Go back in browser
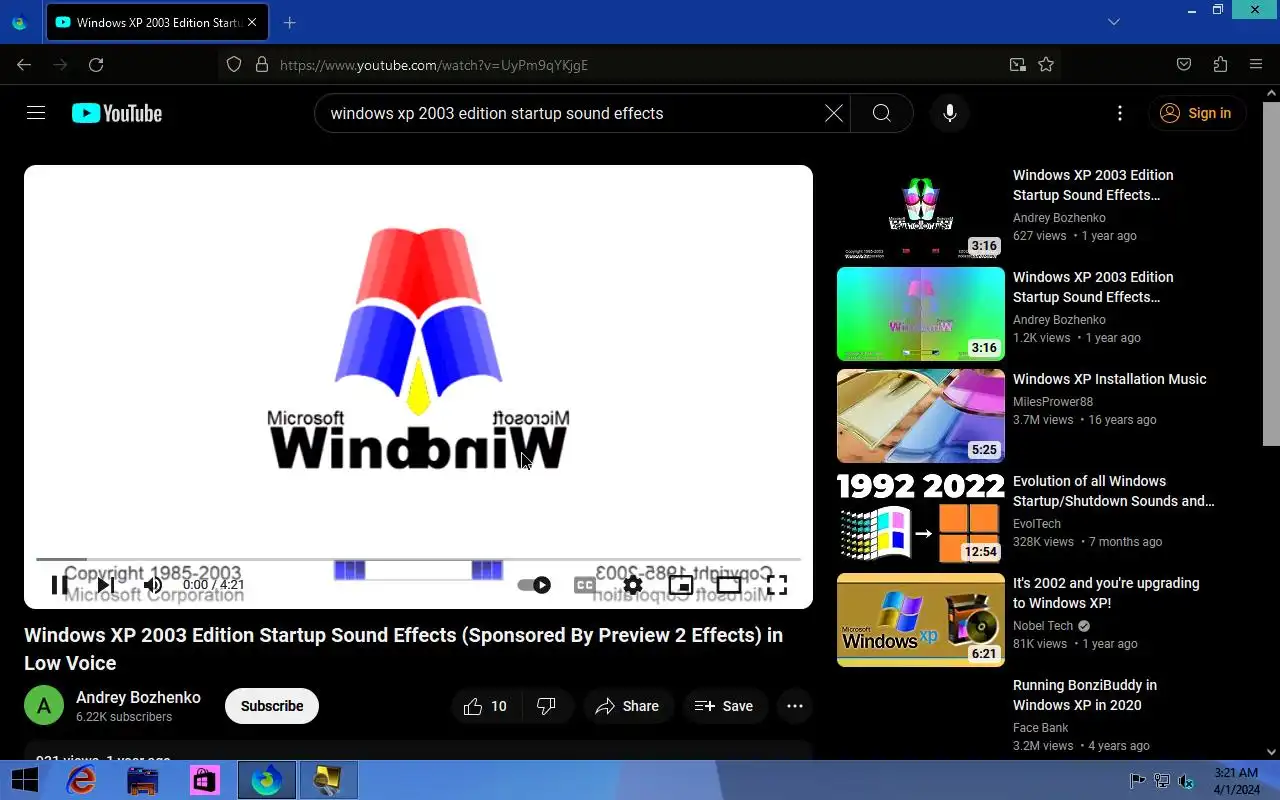 [24, 65]
